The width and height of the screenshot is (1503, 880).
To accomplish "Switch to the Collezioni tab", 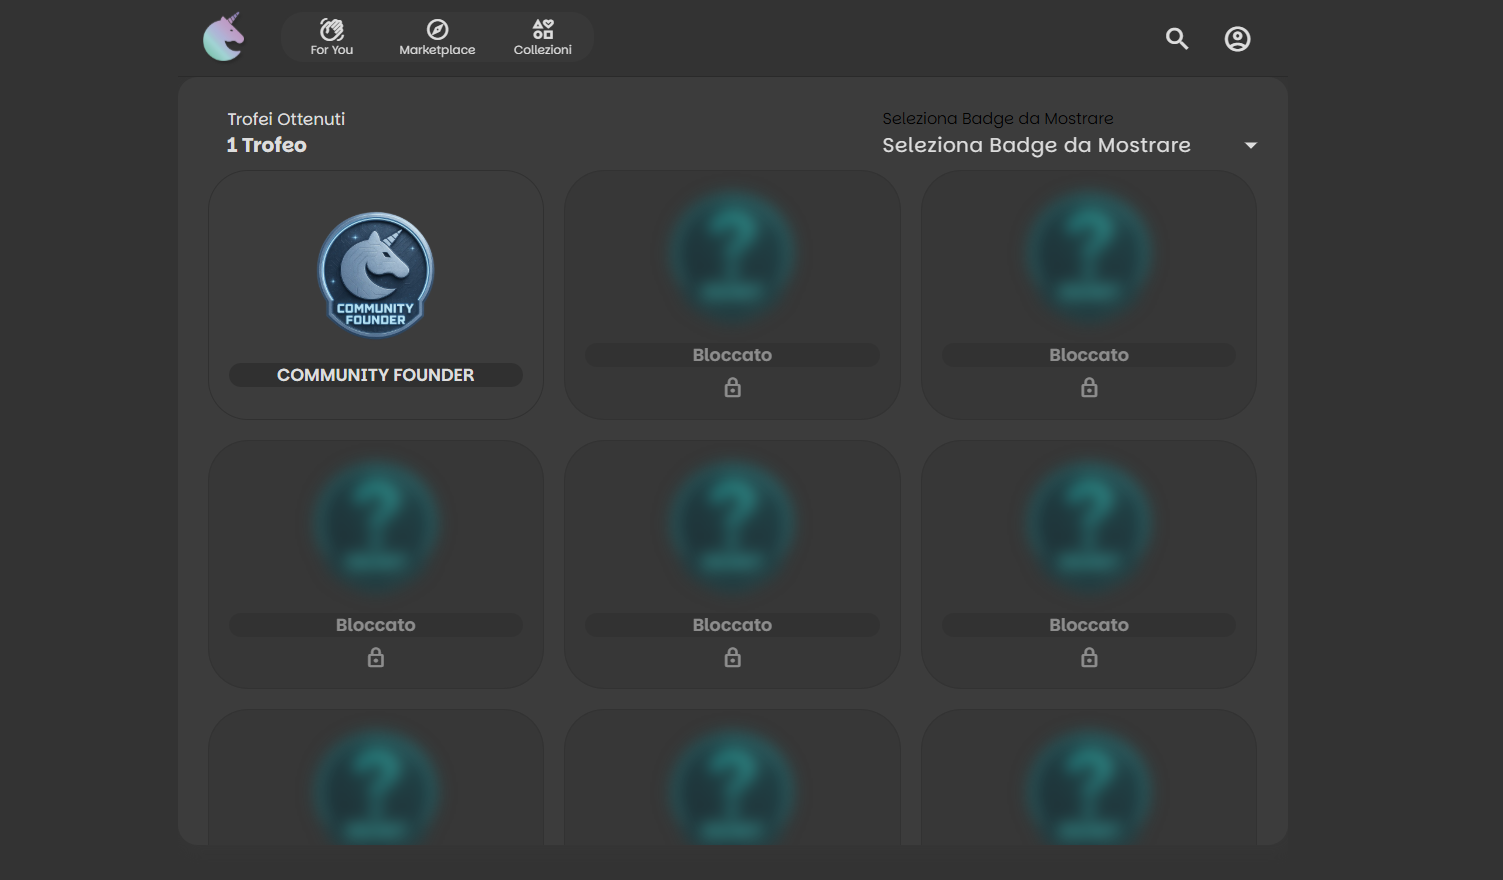I will tap(543, 37).
